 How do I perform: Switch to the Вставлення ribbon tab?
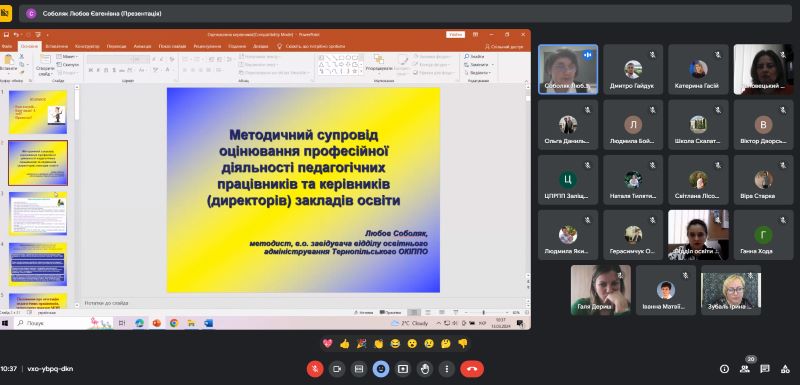pyautogui.click(x=56, y=46)
